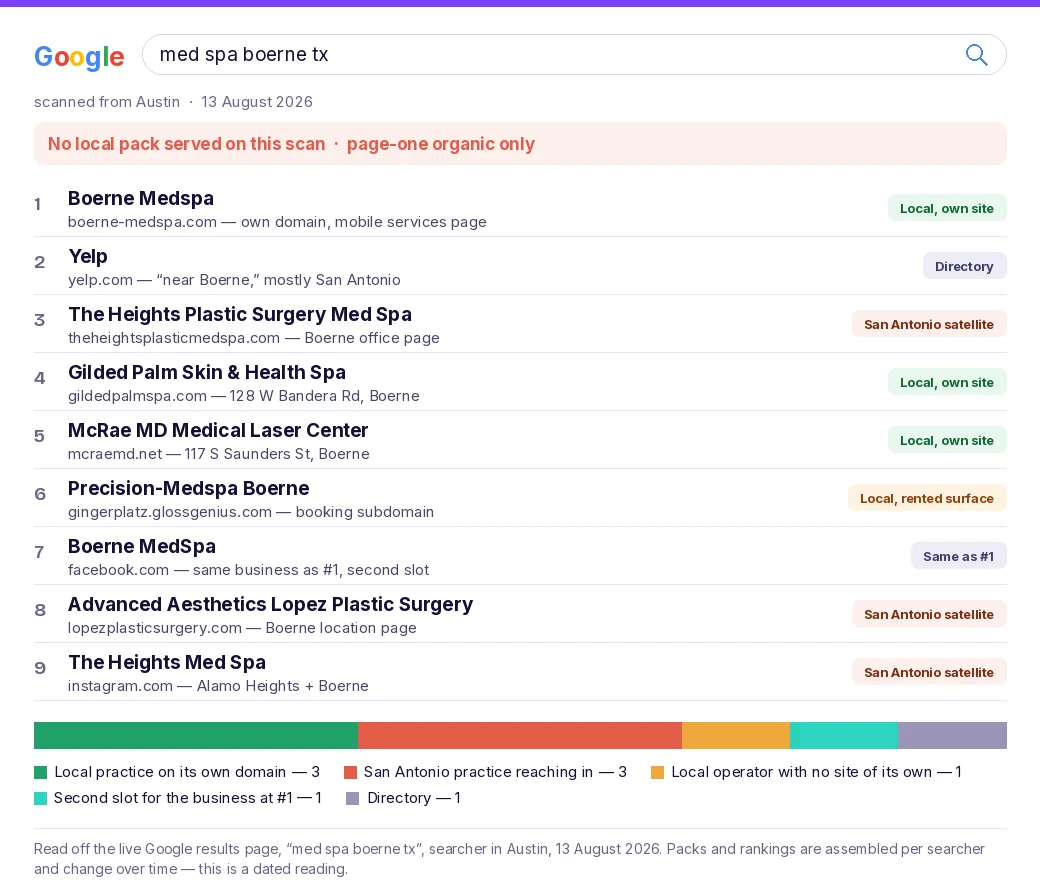Click the green segment of the breakdown bar
The height and width of the screenshot is (896, 1040).
pos(196,736)
